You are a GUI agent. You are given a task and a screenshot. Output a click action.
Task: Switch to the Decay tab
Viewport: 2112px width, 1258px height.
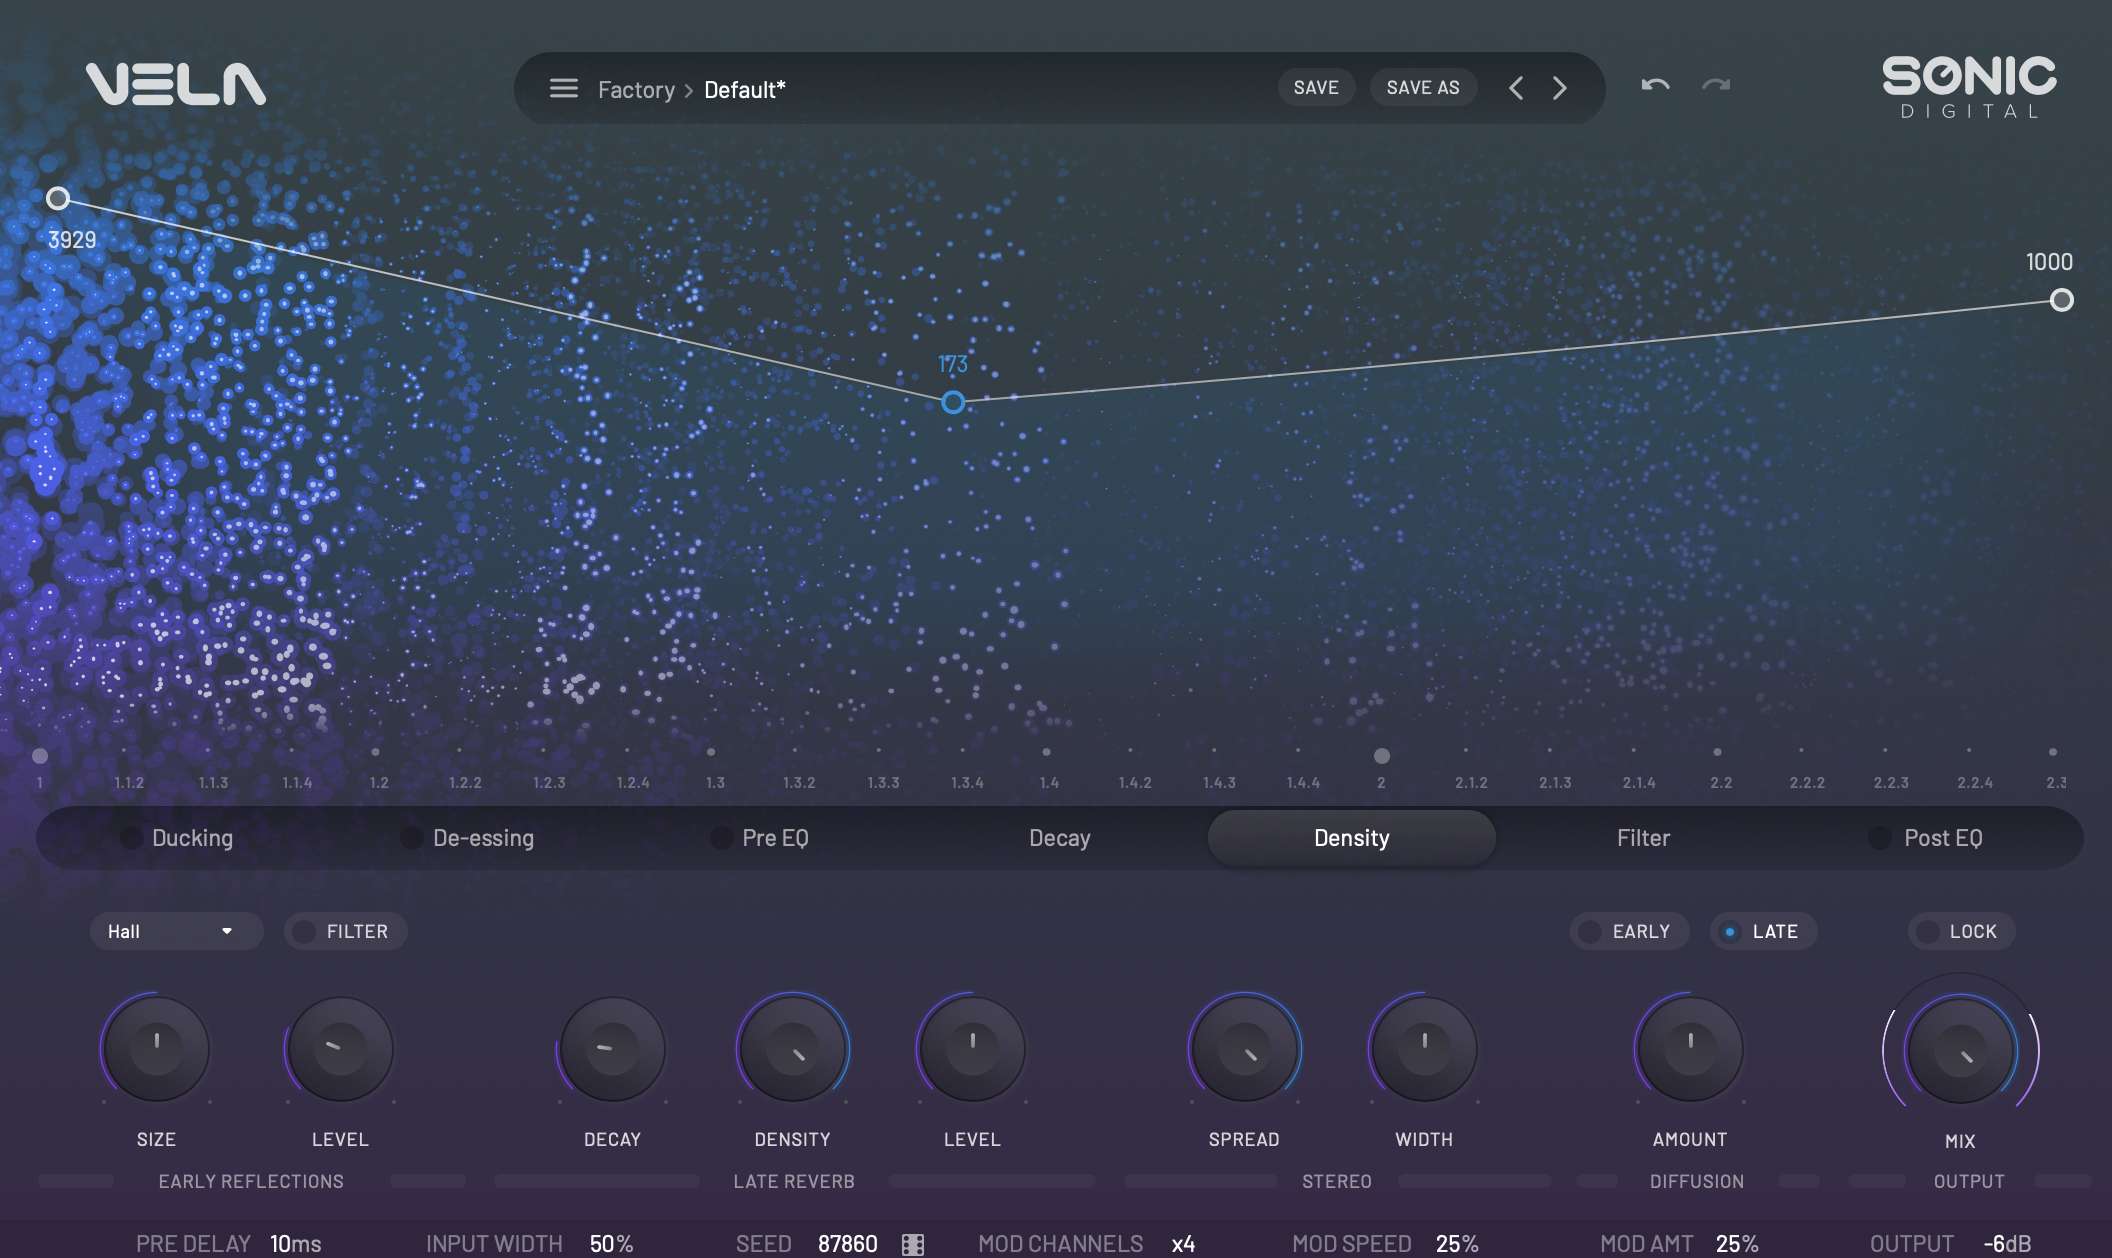(1060, 838)
